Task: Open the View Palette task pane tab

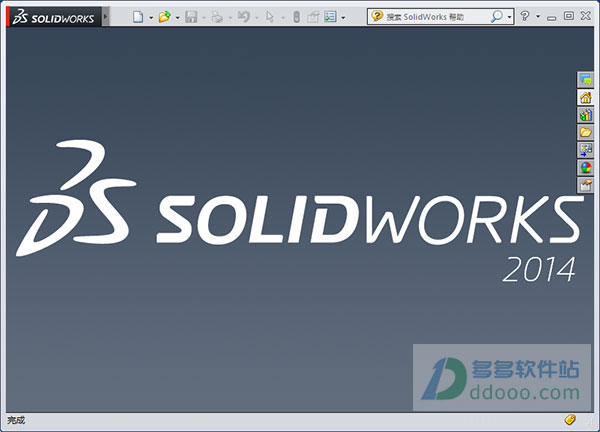Action: [585, 150]
